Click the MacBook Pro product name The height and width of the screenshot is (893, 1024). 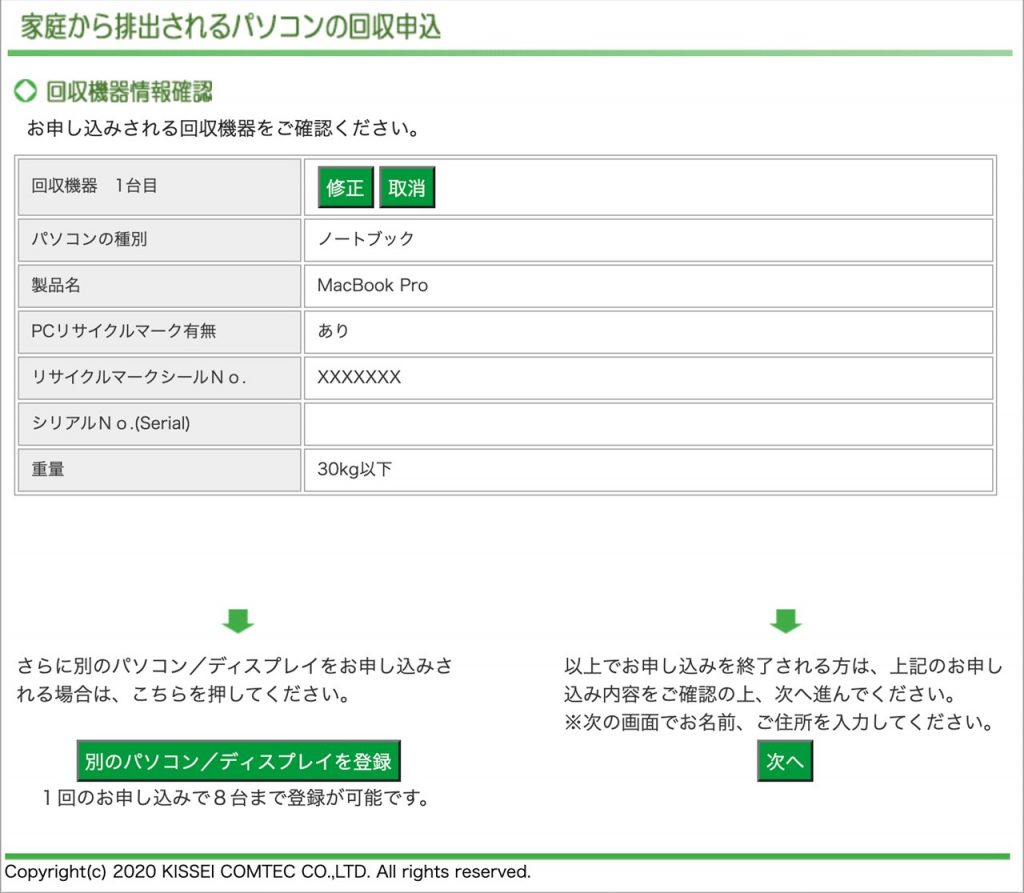click(x=372, y=285)
